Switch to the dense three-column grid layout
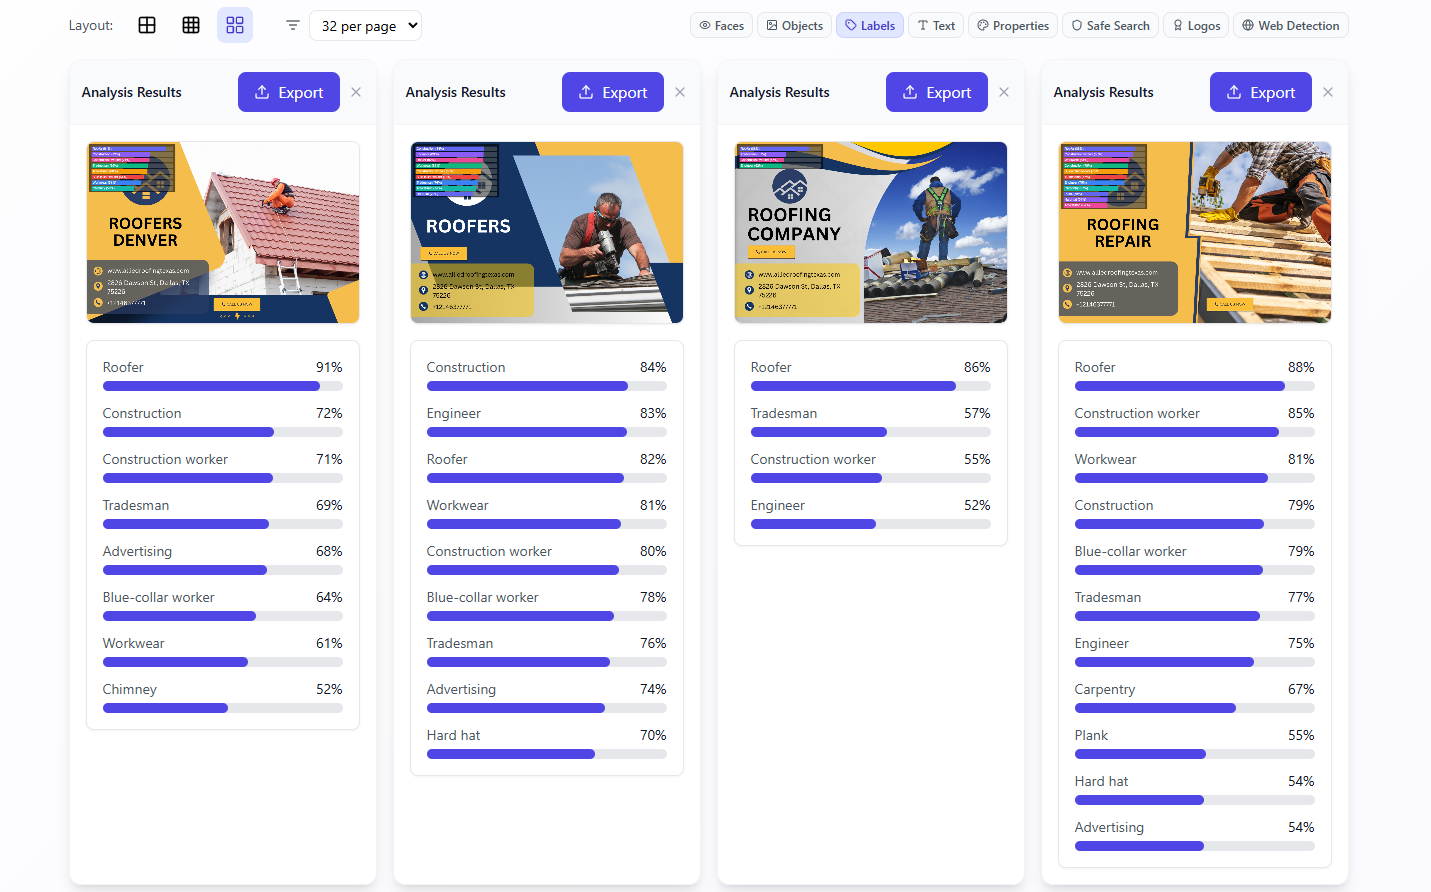Viewport: 1431px width, 892px height. click(191, 25)
